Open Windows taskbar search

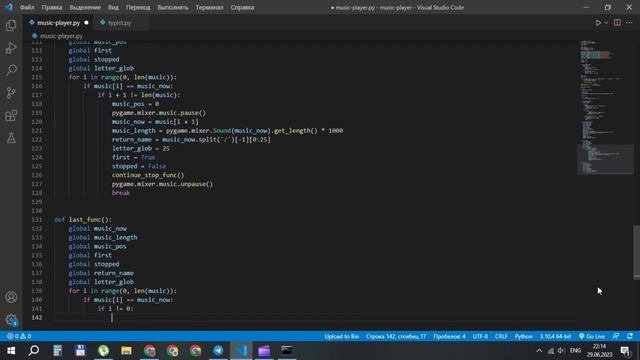34,351
